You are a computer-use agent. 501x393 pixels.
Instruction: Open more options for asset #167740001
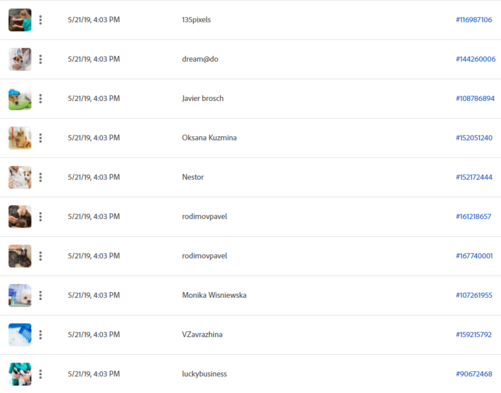click(x=40, y=256)
